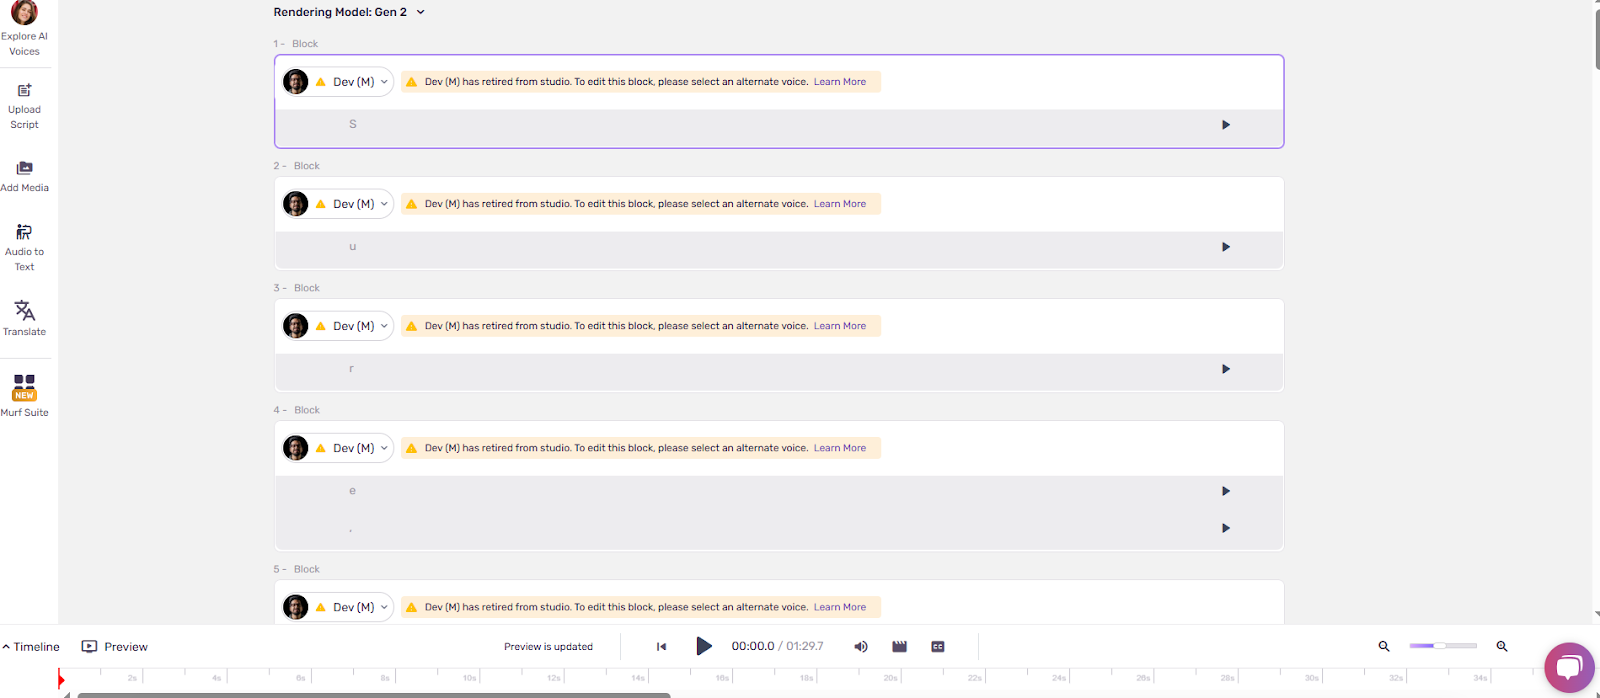Open the Translate tool

point(24,318)
